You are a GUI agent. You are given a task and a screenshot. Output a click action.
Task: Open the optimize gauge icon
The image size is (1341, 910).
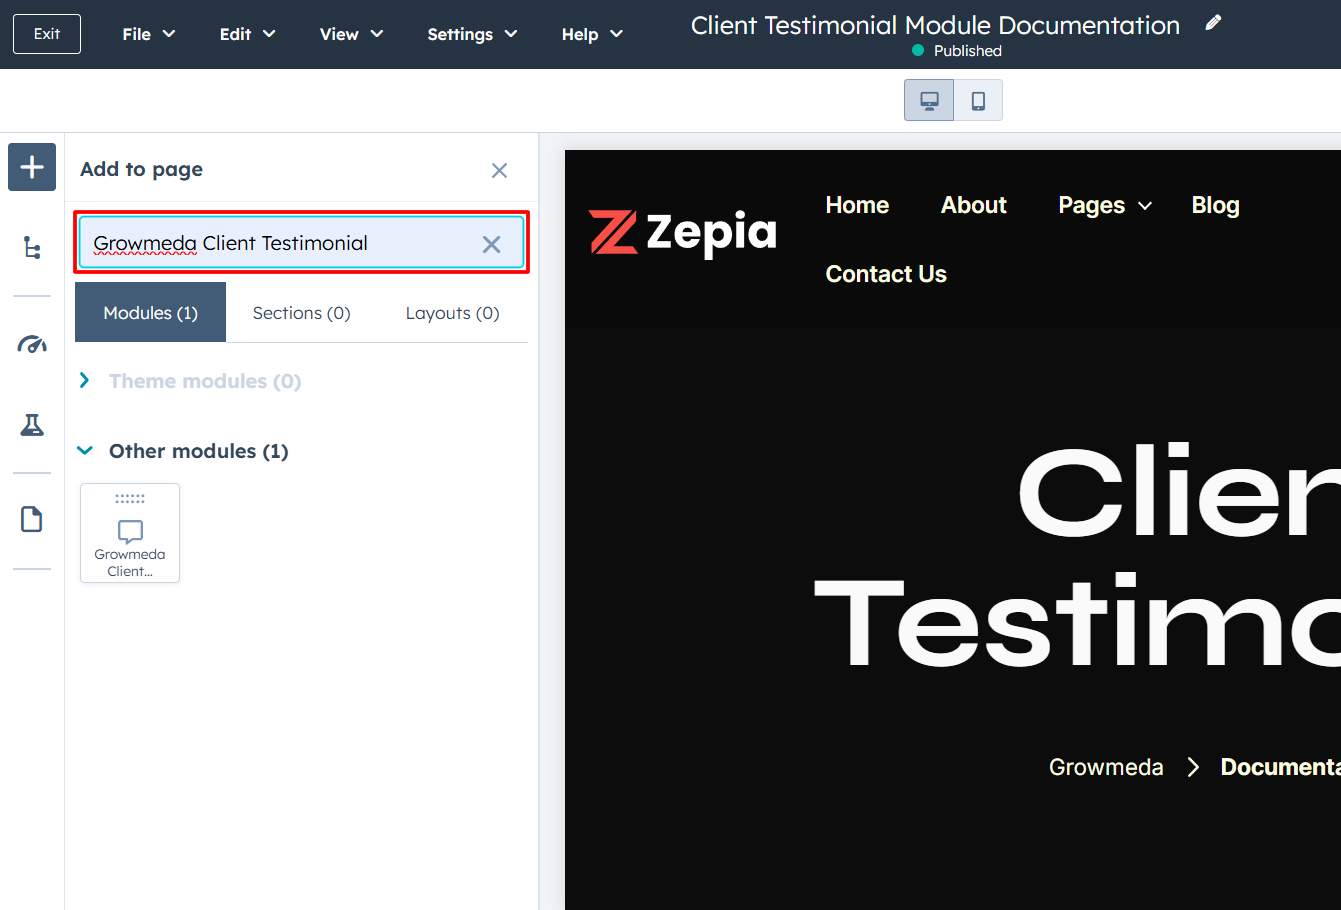pyautogui.click(x=32, y=345)
